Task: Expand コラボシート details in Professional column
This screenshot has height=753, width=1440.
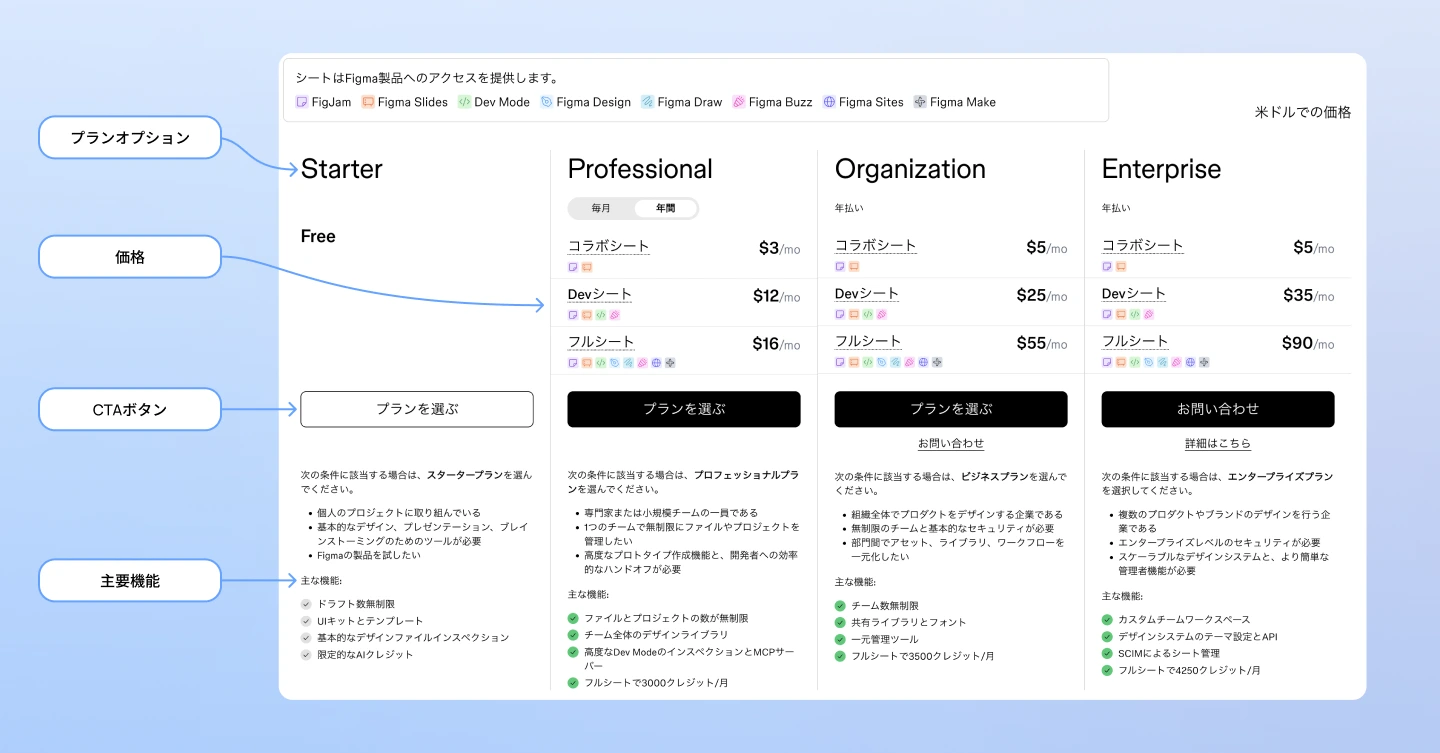Action: click(x=608, y=245)
